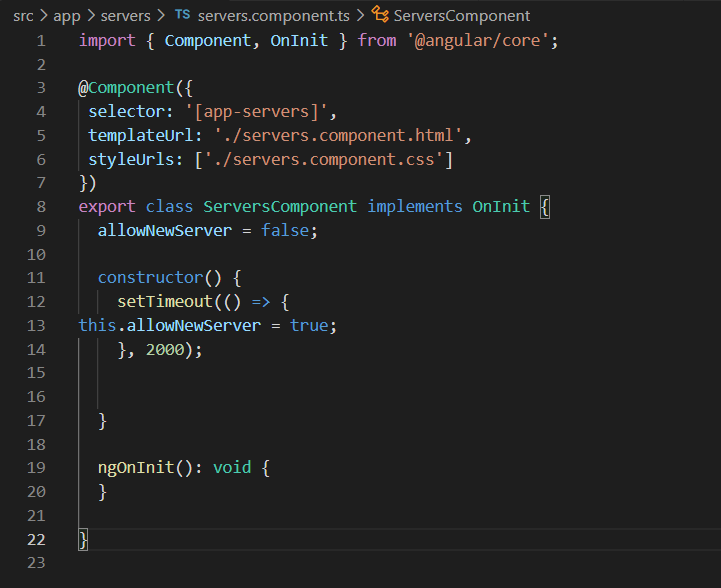
Task: Click the './servers.component.css' style path
Action: tap(330, 159)
